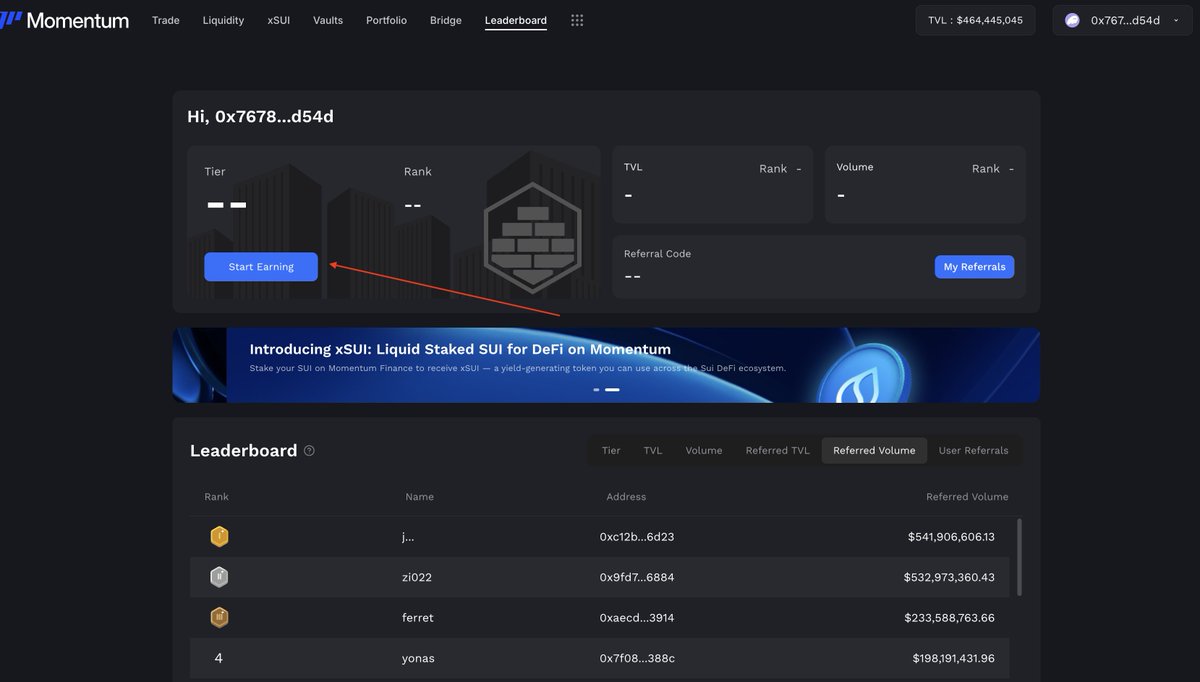Click address 0xaecd...3914
Image resolution: width=1200 pixels, height=682 pixels.
[x=637, y=618]
